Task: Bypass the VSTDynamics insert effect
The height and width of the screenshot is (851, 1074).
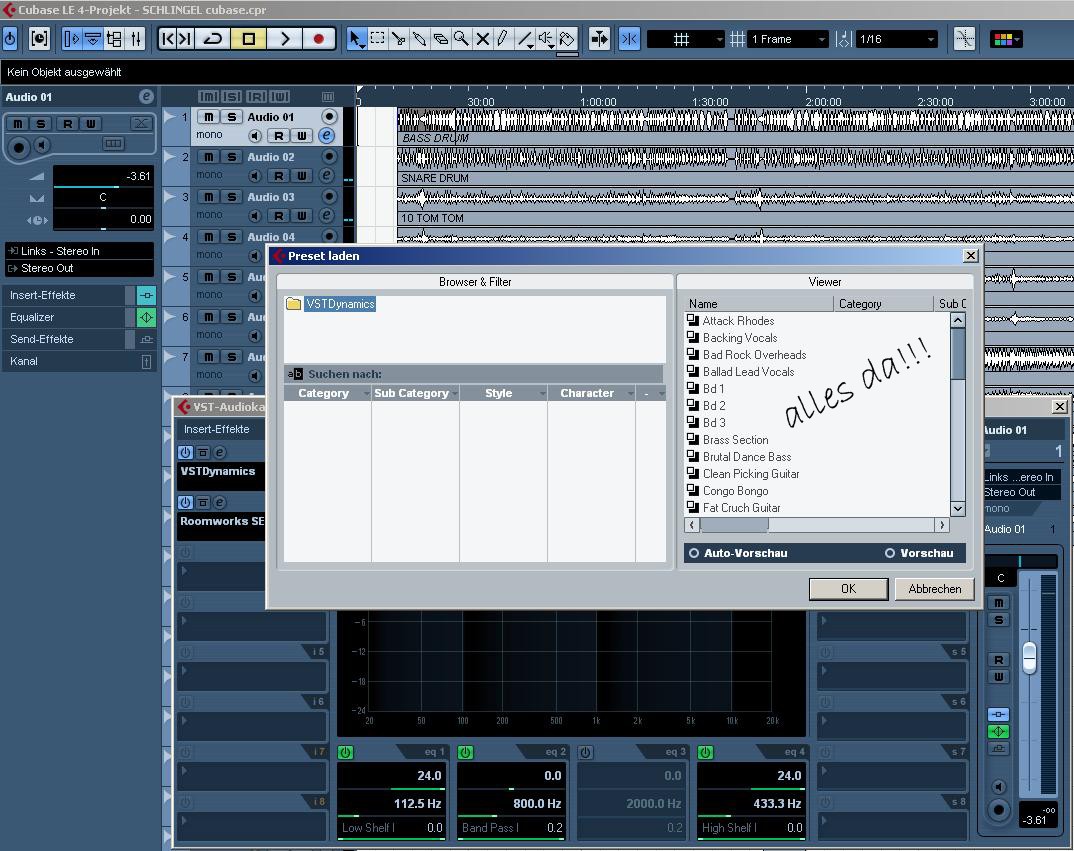Action: 203,452
